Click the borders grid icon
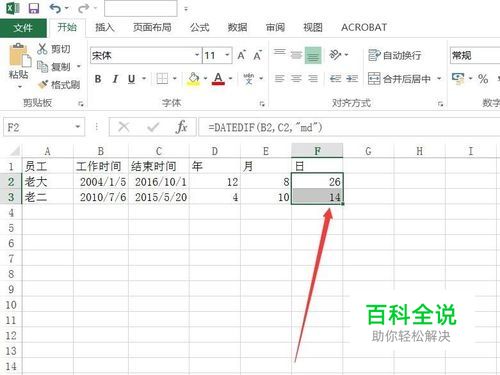 [162, 79]
